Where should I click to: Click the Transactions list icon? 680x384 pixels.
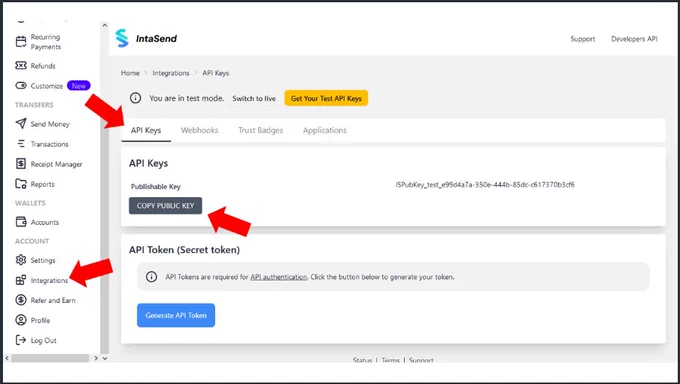(21, 144)
